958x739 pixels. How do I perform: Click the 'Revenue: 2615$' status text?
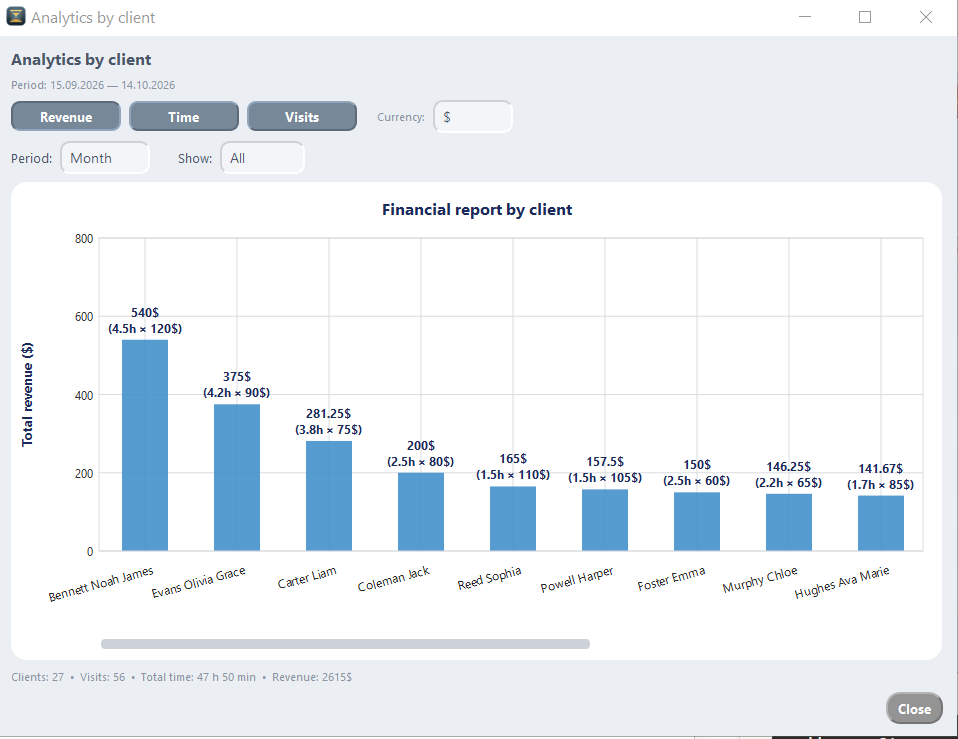312,677
